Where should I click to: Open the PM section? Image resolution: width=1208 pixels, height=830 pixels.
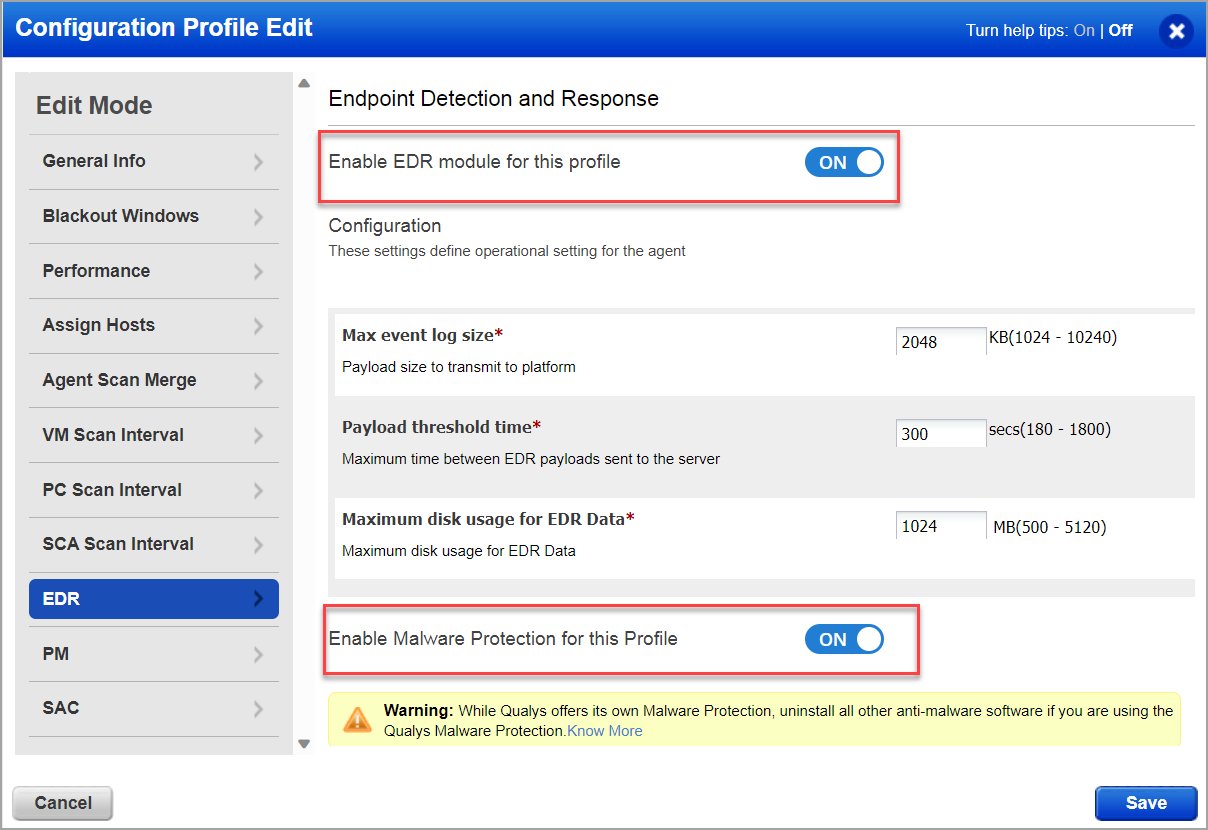(x=154, y=654)
